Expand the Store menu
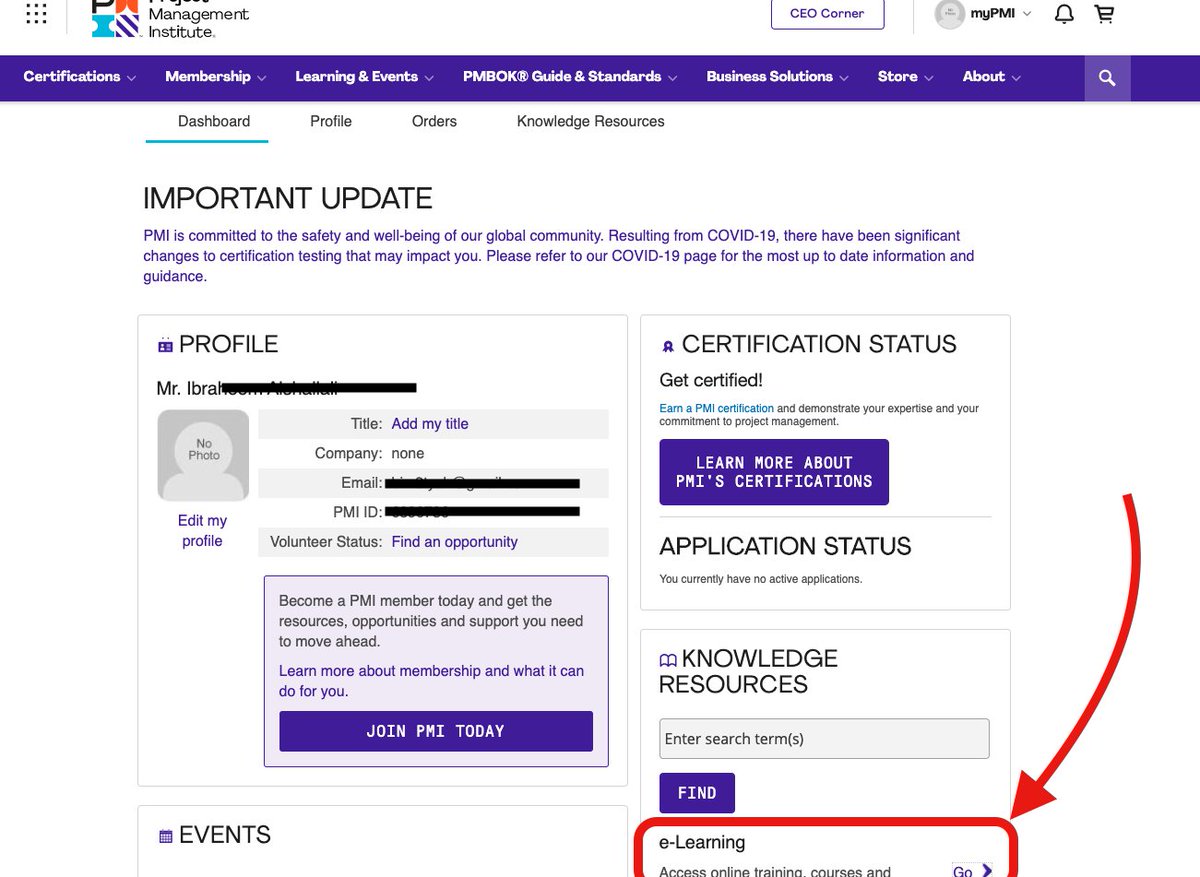1200x877 pixels. click(x=905, y=77)
